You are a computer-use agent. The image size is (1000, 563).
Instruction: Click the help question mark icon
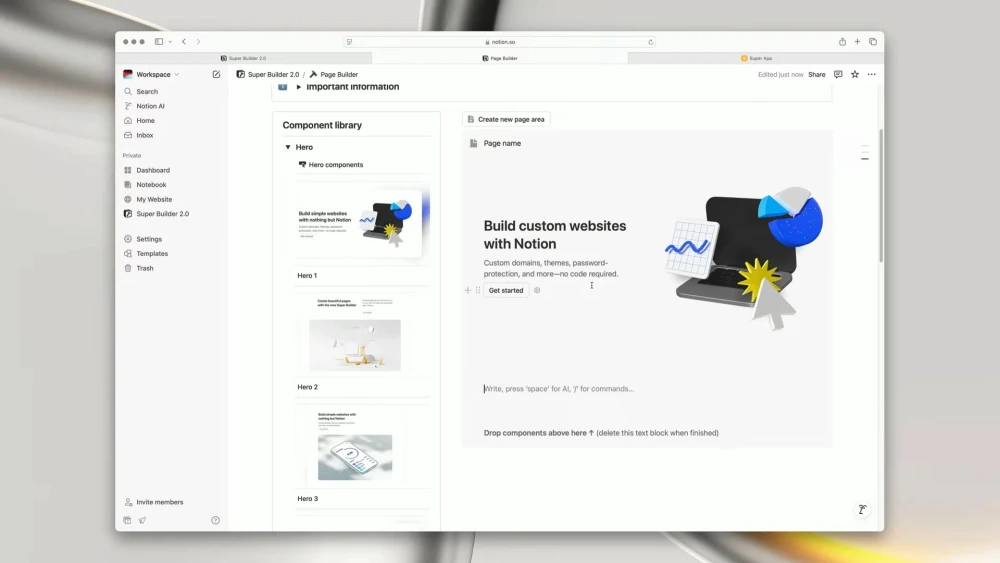tap(216, 520)
